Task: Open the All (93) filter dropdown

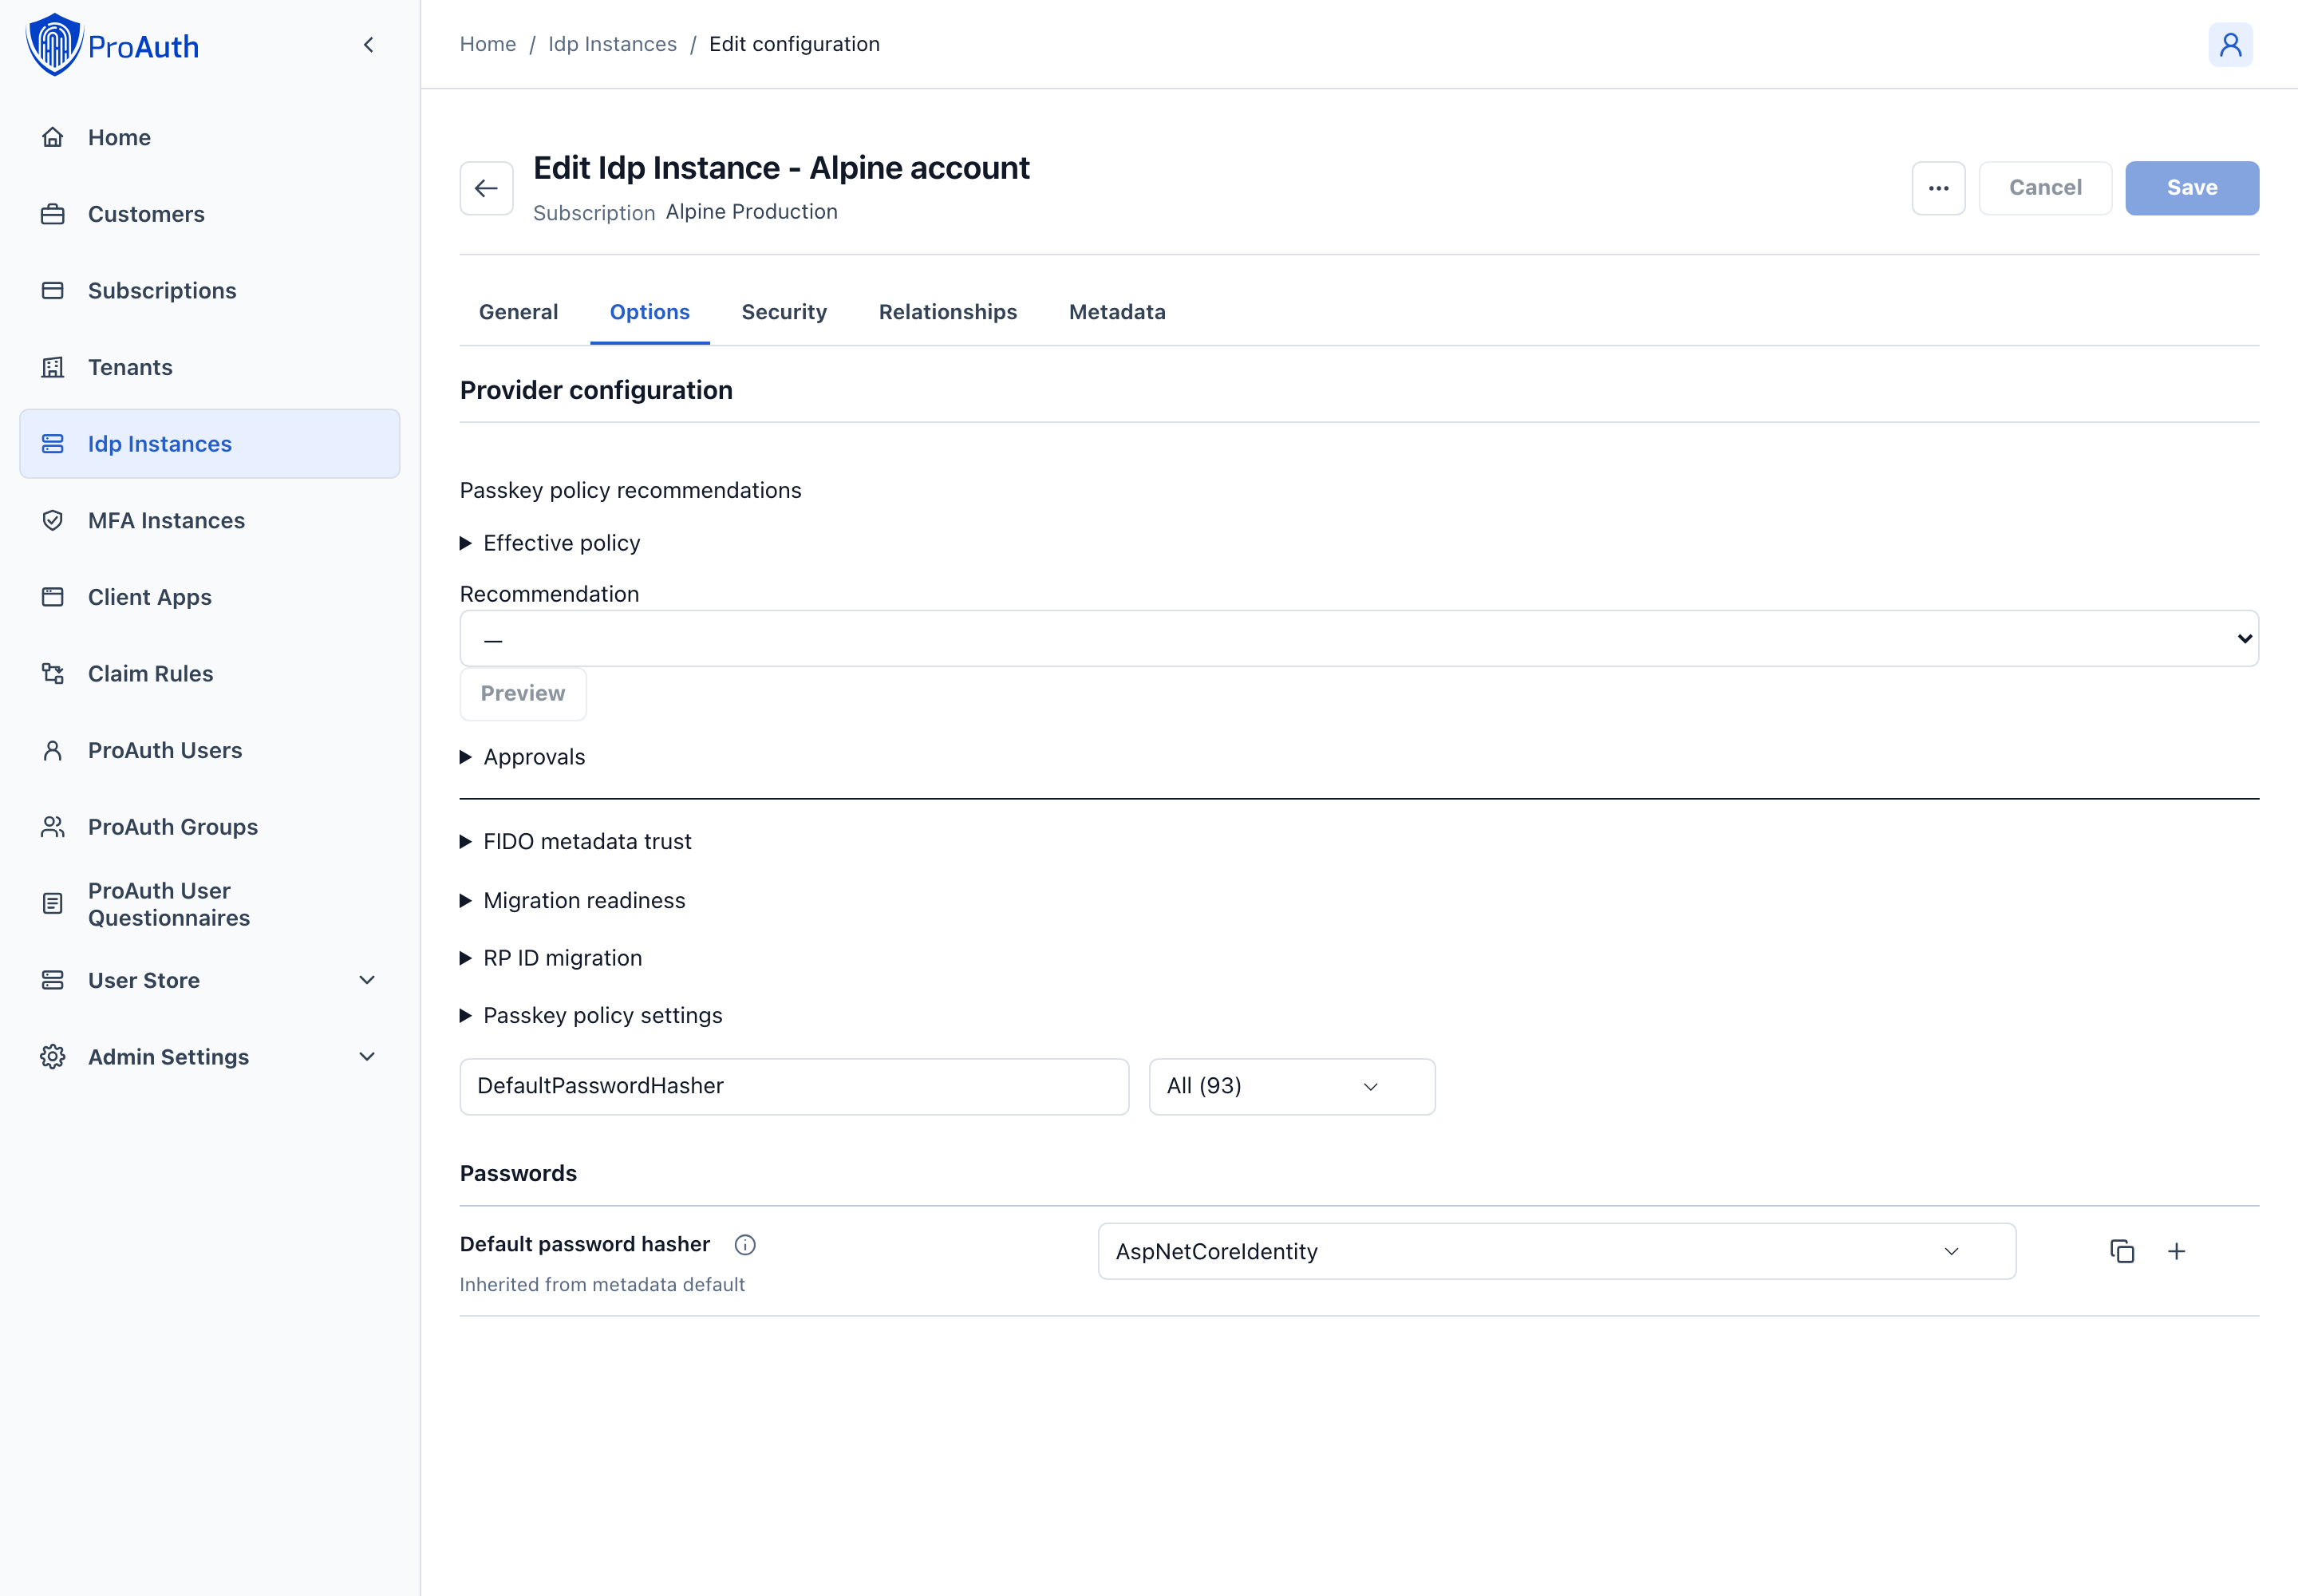Action: [1292, 1087]
